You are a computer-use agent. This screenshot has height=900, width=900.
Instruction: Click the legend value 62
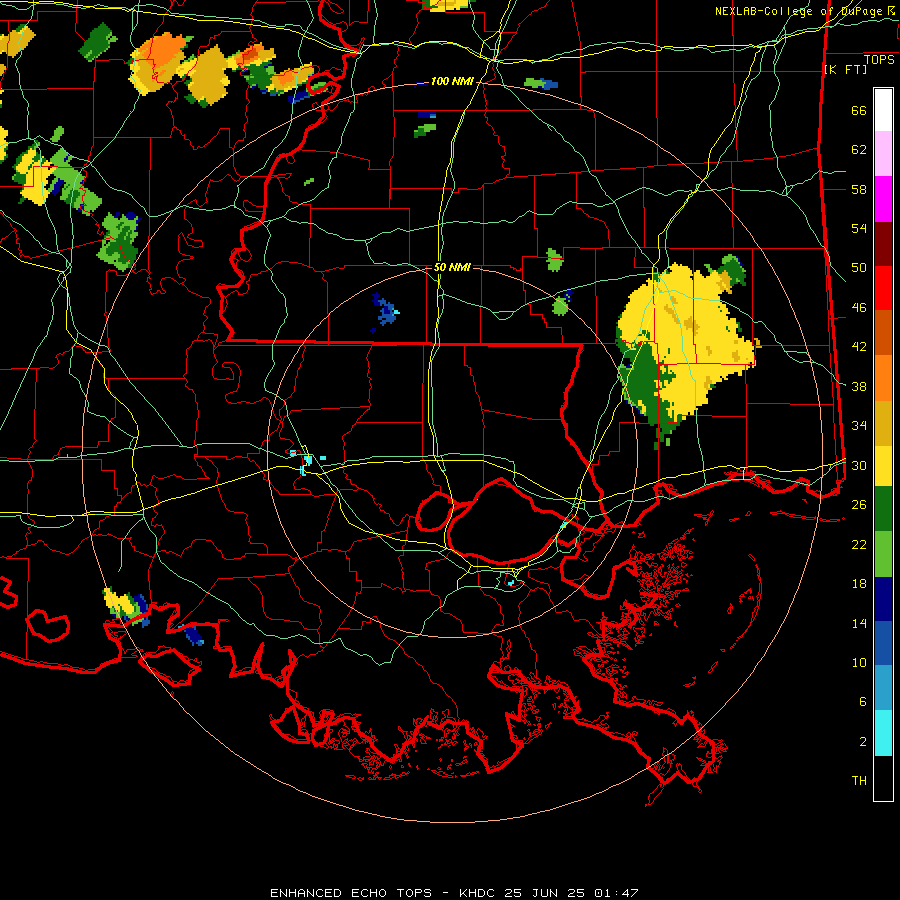(x=859, y=150)
